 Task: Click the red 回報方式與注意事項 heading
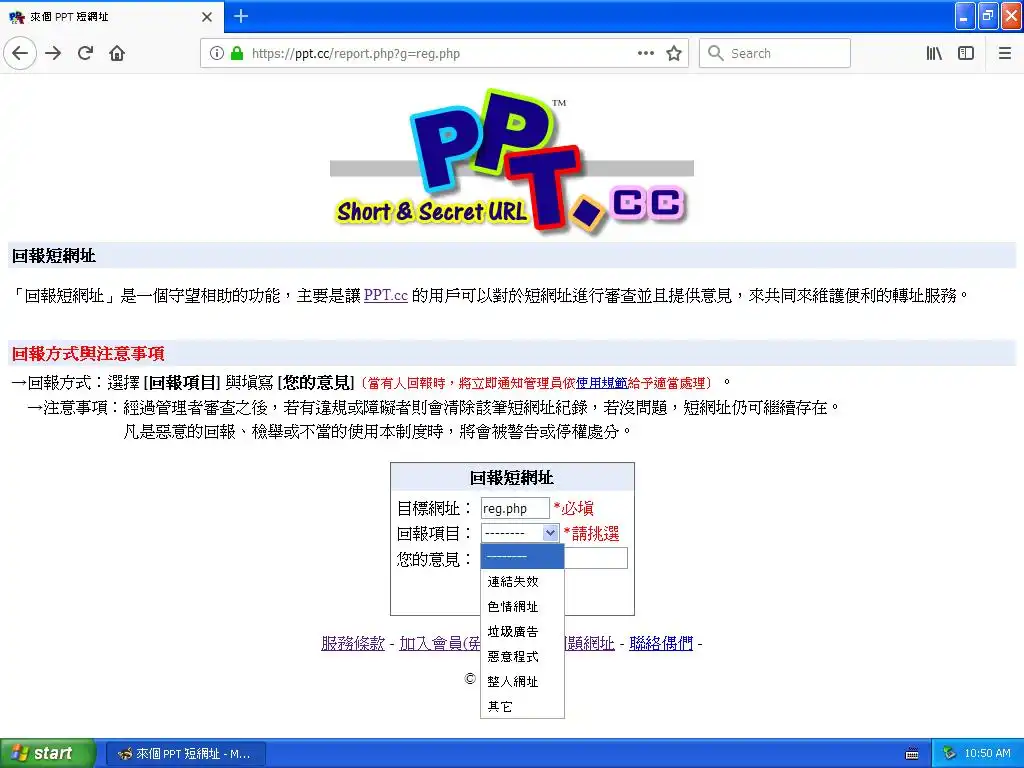pos(88,353)
